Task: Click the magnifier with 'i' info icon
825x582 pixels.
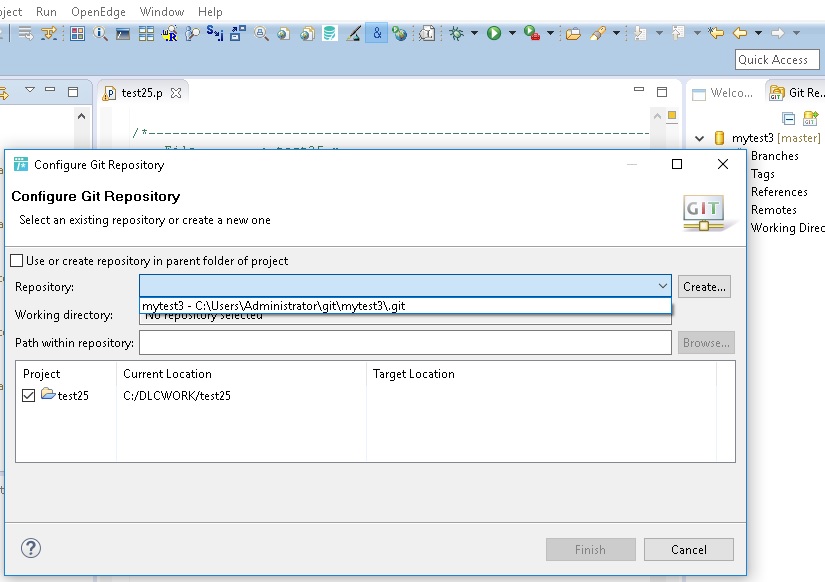Action: coord(100,34)
